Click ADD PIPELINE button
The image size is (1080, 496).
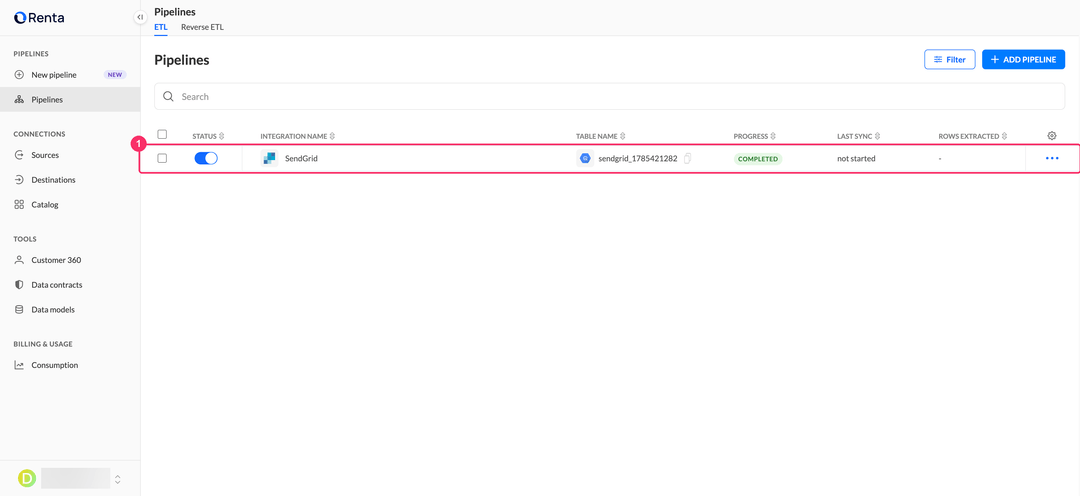(1024, 60)
